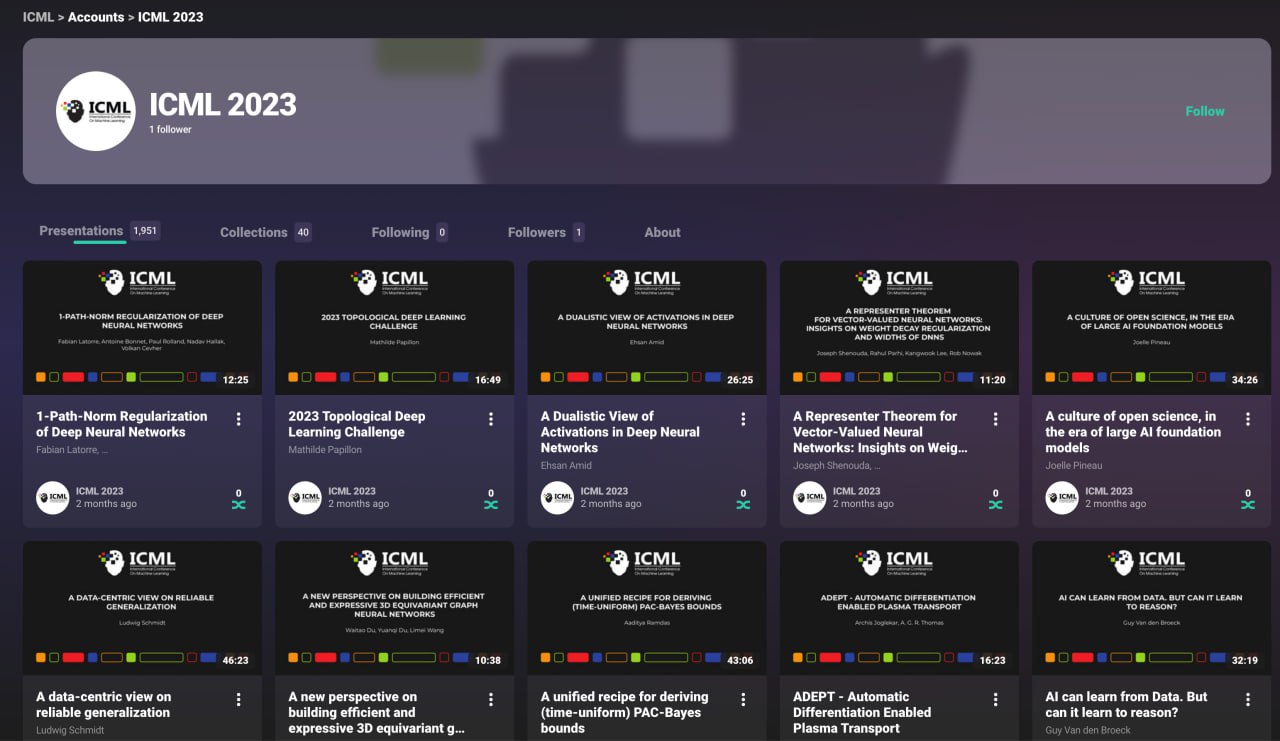Open the title link "ADEPT - Automatic Differentiation Enabled Plasma Transport"

pyautogui.click(x=862, y=712)
